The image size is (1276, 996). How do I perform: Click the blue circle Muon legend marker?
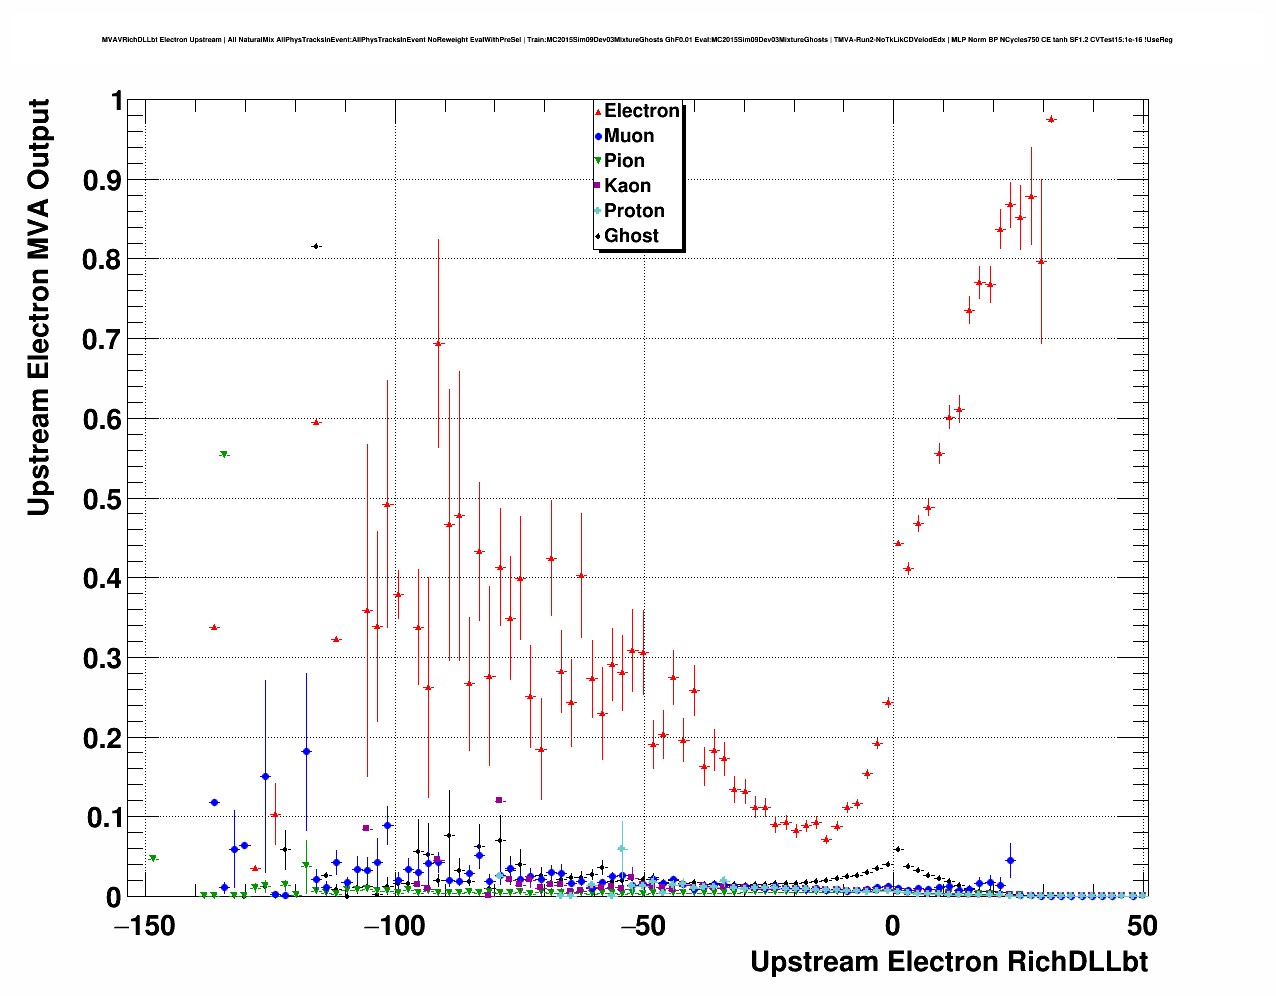click(x=598, y=137)
